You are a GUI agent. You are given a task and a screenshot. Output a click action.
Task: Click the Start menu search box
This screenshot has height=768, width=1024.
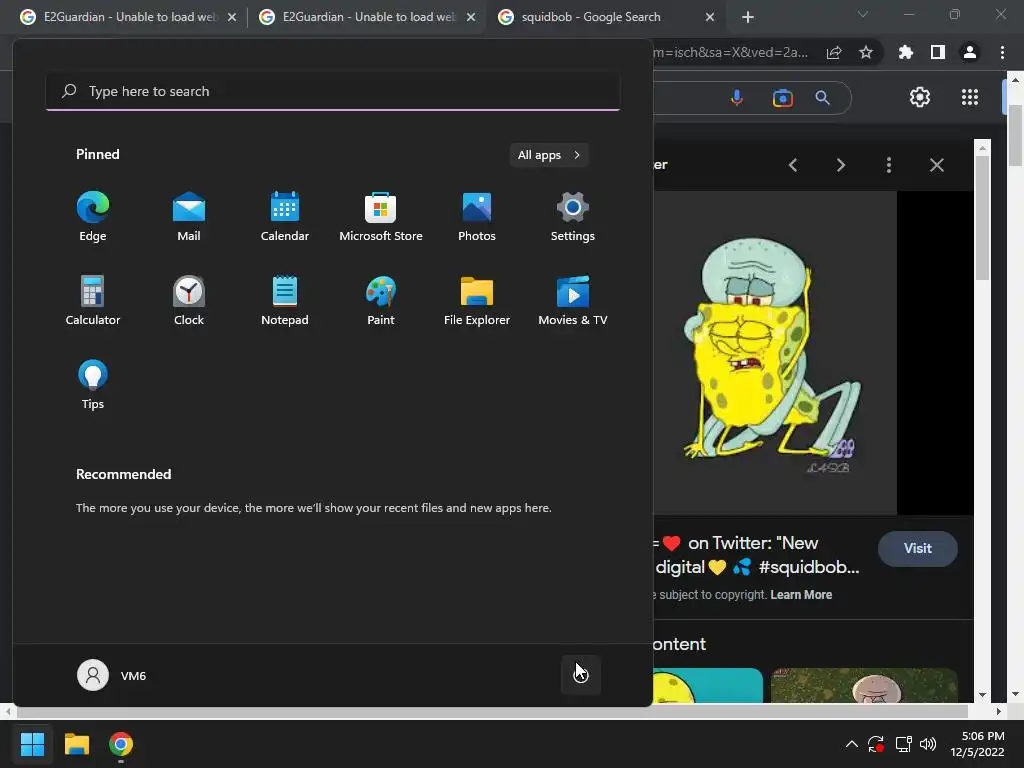pyautogui.click(x=333, y=91)
